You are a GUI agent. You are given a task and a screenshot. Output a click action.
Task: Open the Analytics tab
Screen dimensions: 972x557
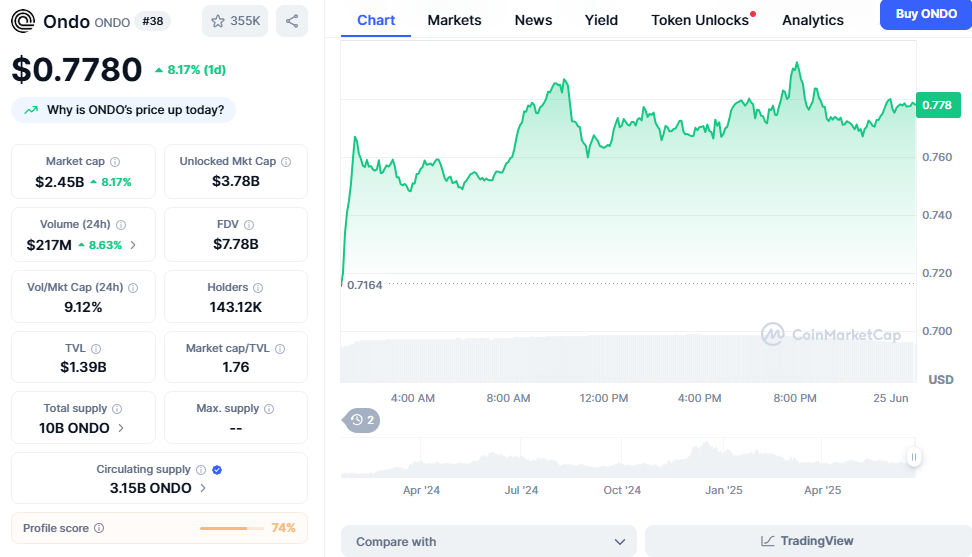pos(813,20)
